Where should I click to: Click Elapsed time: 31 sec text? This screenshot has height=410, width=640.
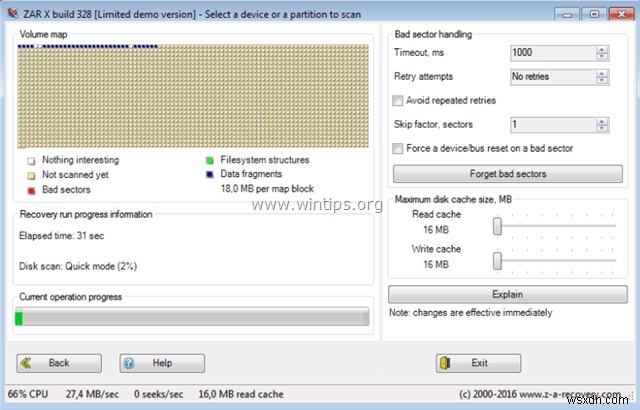coord(62,236)
